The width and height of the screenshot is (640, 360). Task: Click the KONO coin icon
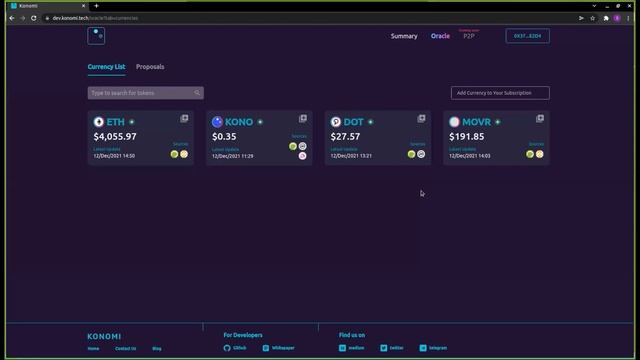[x=217, y=122]
